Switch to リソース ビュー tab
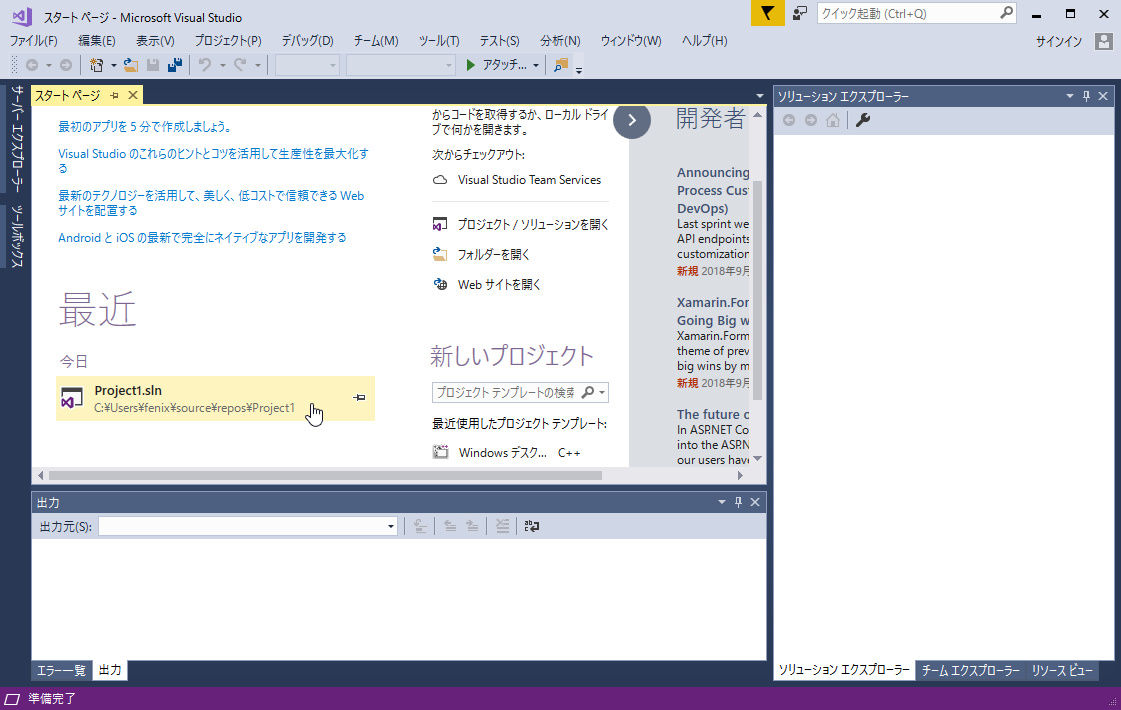 pyautogui.click(x=1062, y=670)
